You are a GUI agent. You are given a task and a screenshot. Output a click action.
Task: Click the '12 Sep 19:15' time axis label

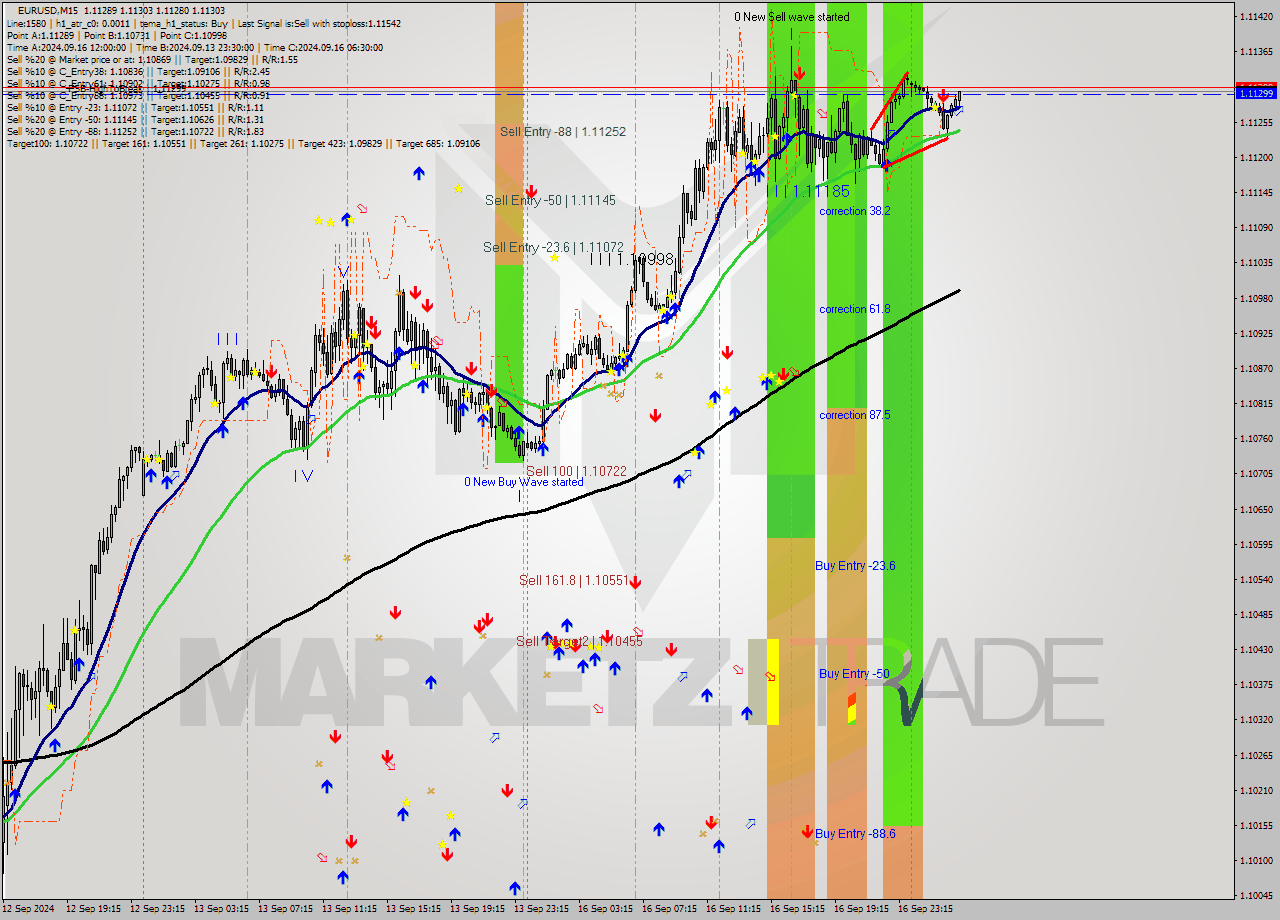click(x=93, y=909)
